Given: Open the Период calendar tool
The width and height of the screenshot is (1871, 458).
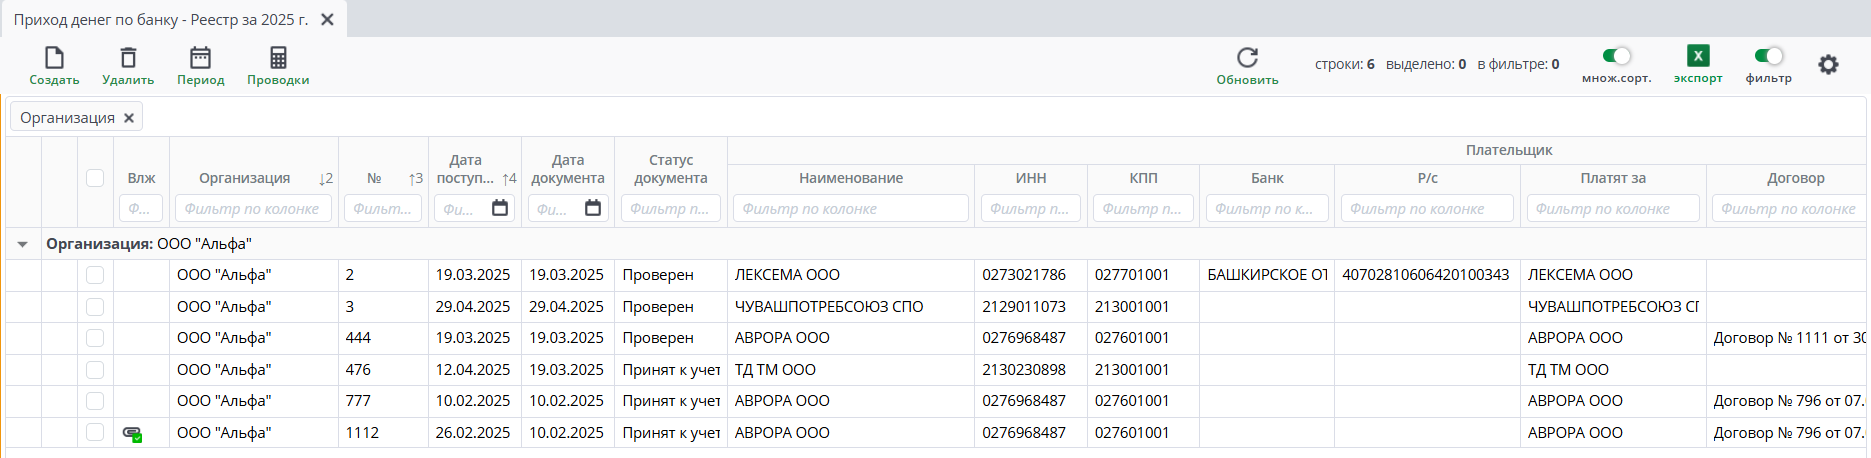Looking at the screenshot, I should [x=200, y=58].
